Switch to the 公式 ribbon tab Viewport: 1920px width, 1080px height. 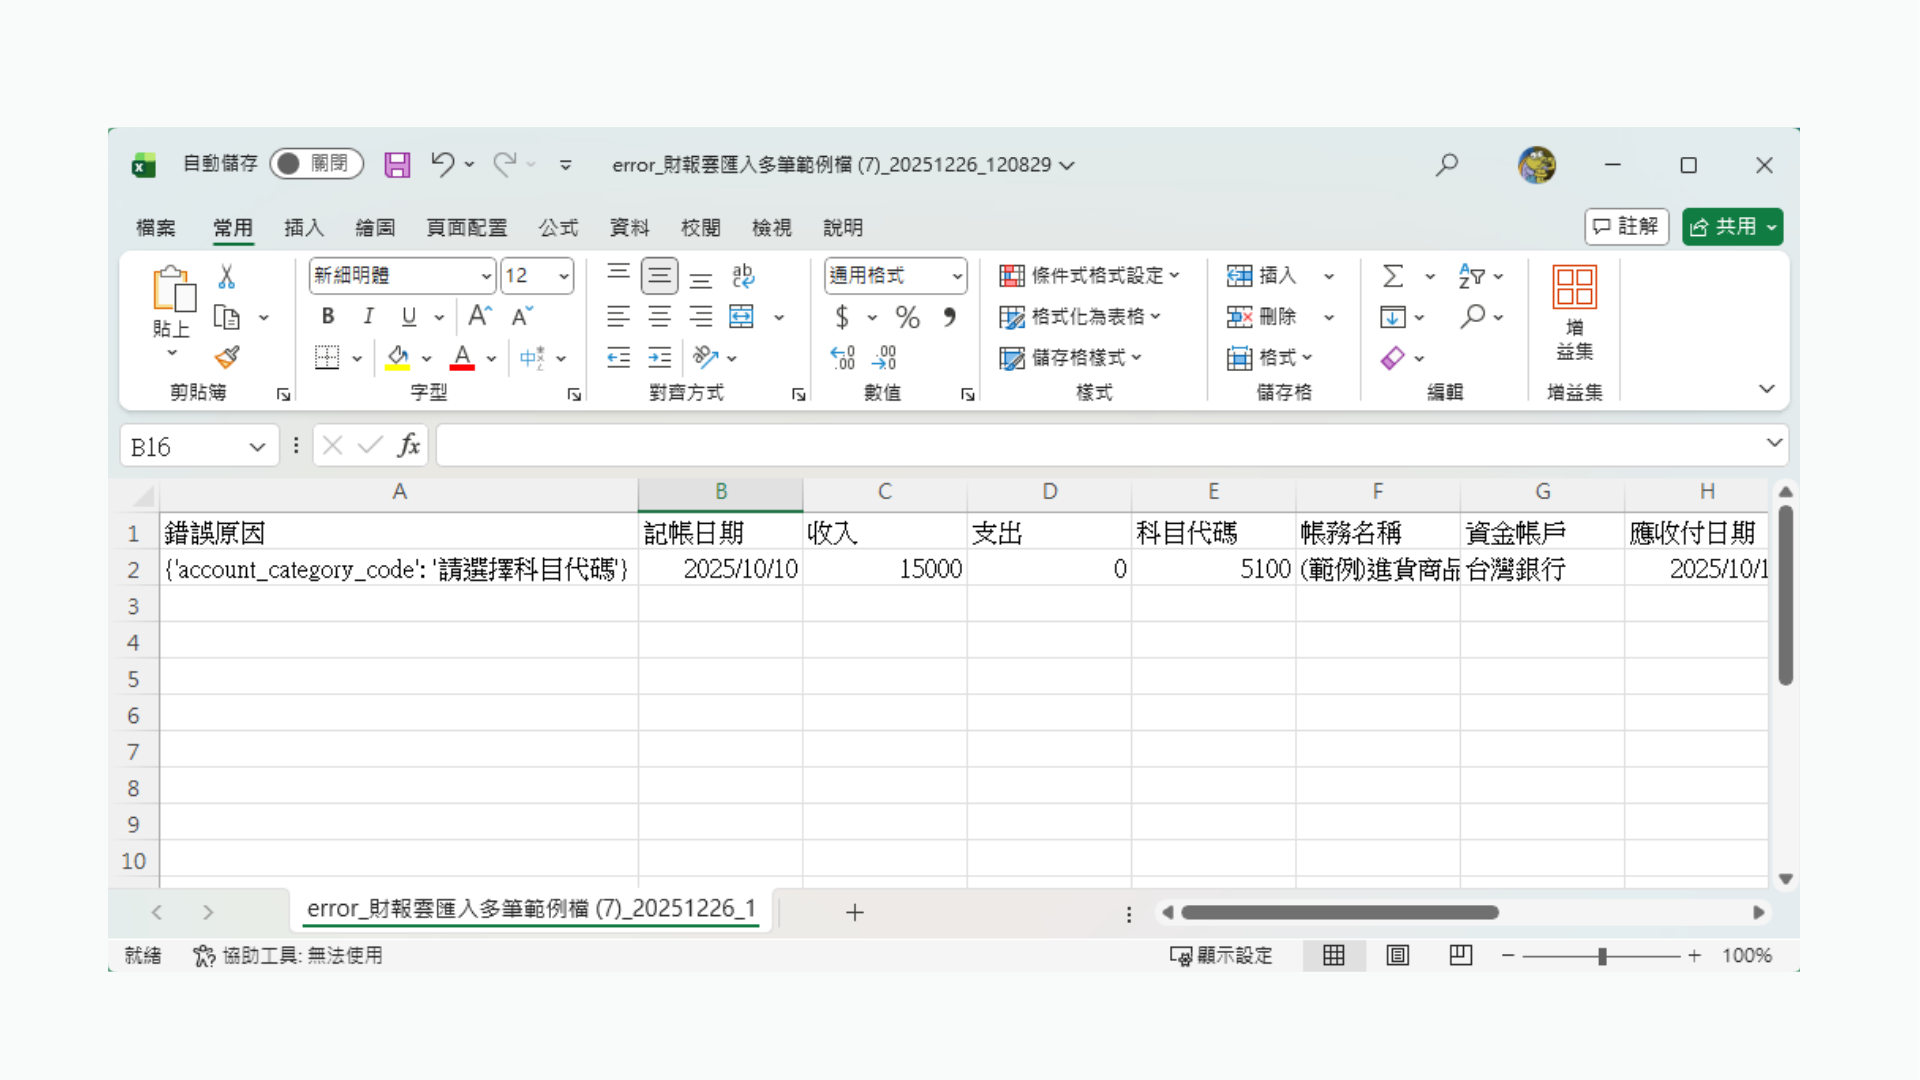[x=558, y=228]
